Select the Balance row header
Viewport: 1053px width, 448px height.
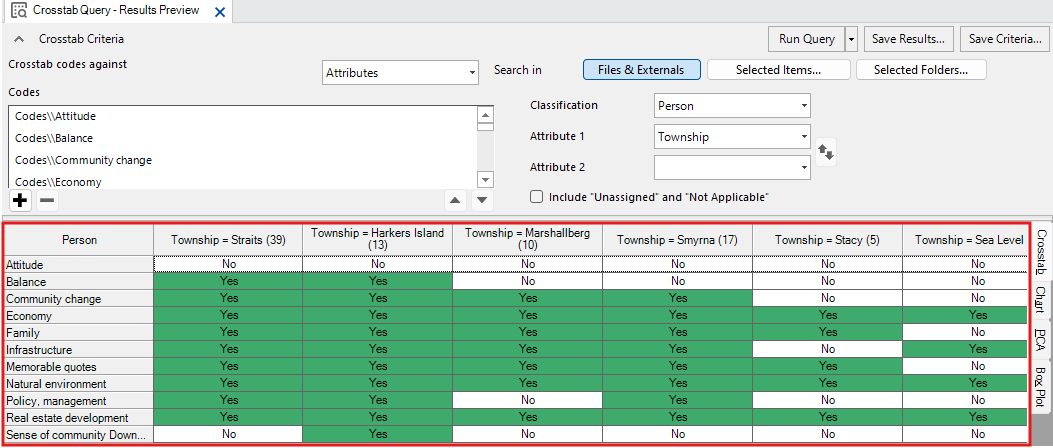pyautogui.click(x=79, y=281)
